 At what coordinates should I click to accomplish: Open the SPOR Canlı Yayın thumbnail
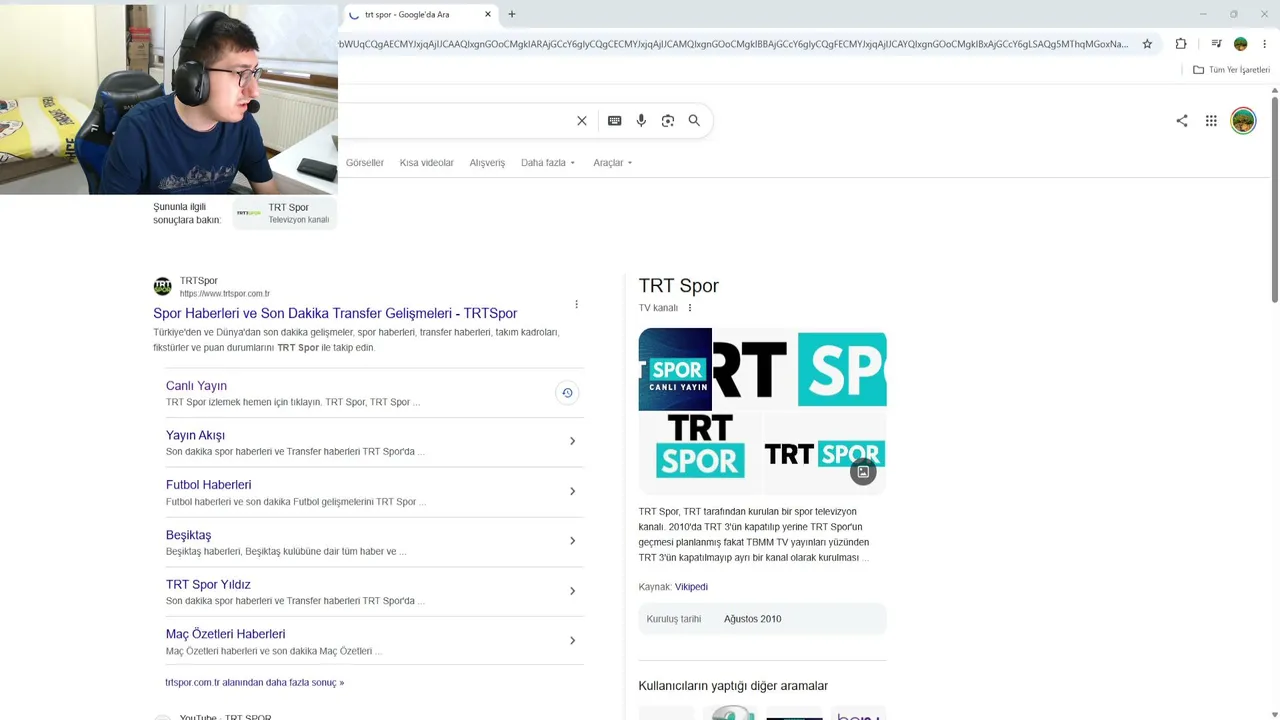point(675,369)
